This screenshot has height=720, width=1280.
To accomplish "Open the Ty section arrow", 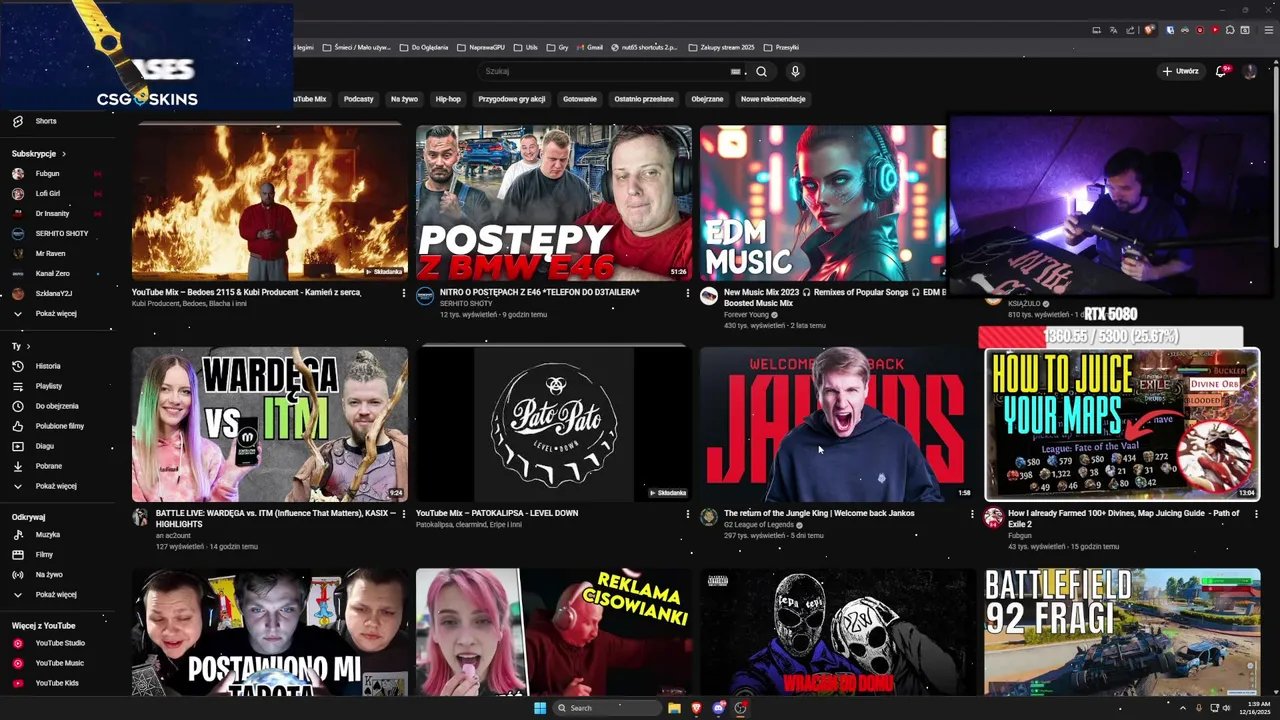I will pos(29,346).
